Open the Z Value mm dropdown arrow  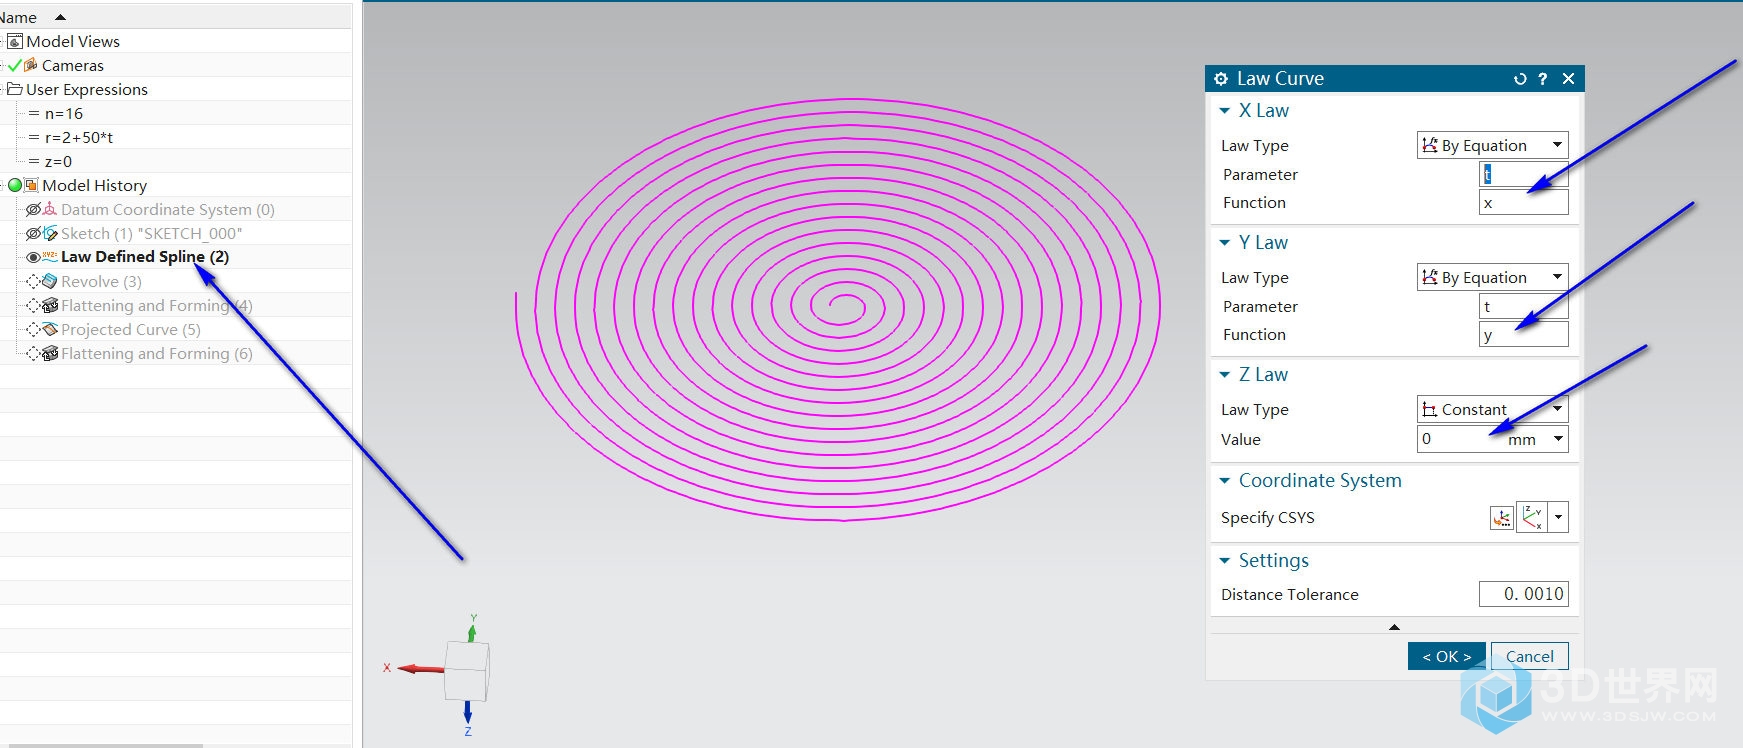(1558, 439)
